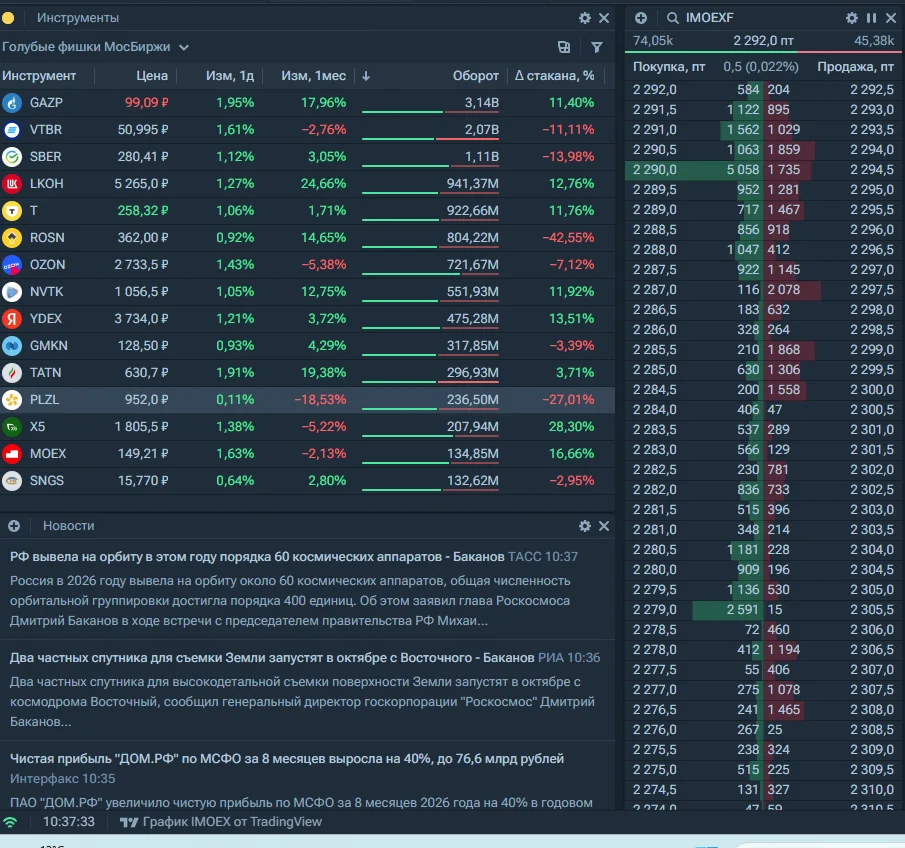The width and height of the screenshot is (905, 848).
Task: Click the ROSN logo icon
Action: coord(12,238)
